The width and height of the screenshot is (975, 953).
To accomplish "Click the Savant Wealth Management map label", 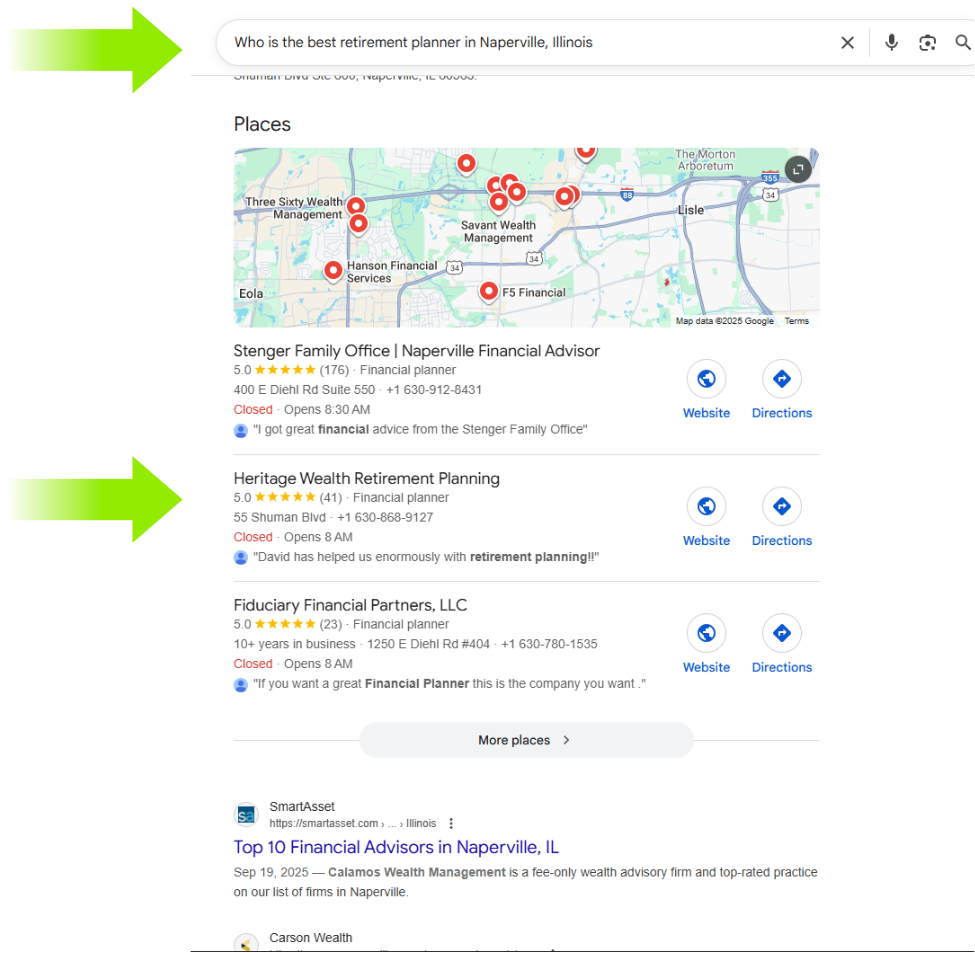I will coord(498,231).
